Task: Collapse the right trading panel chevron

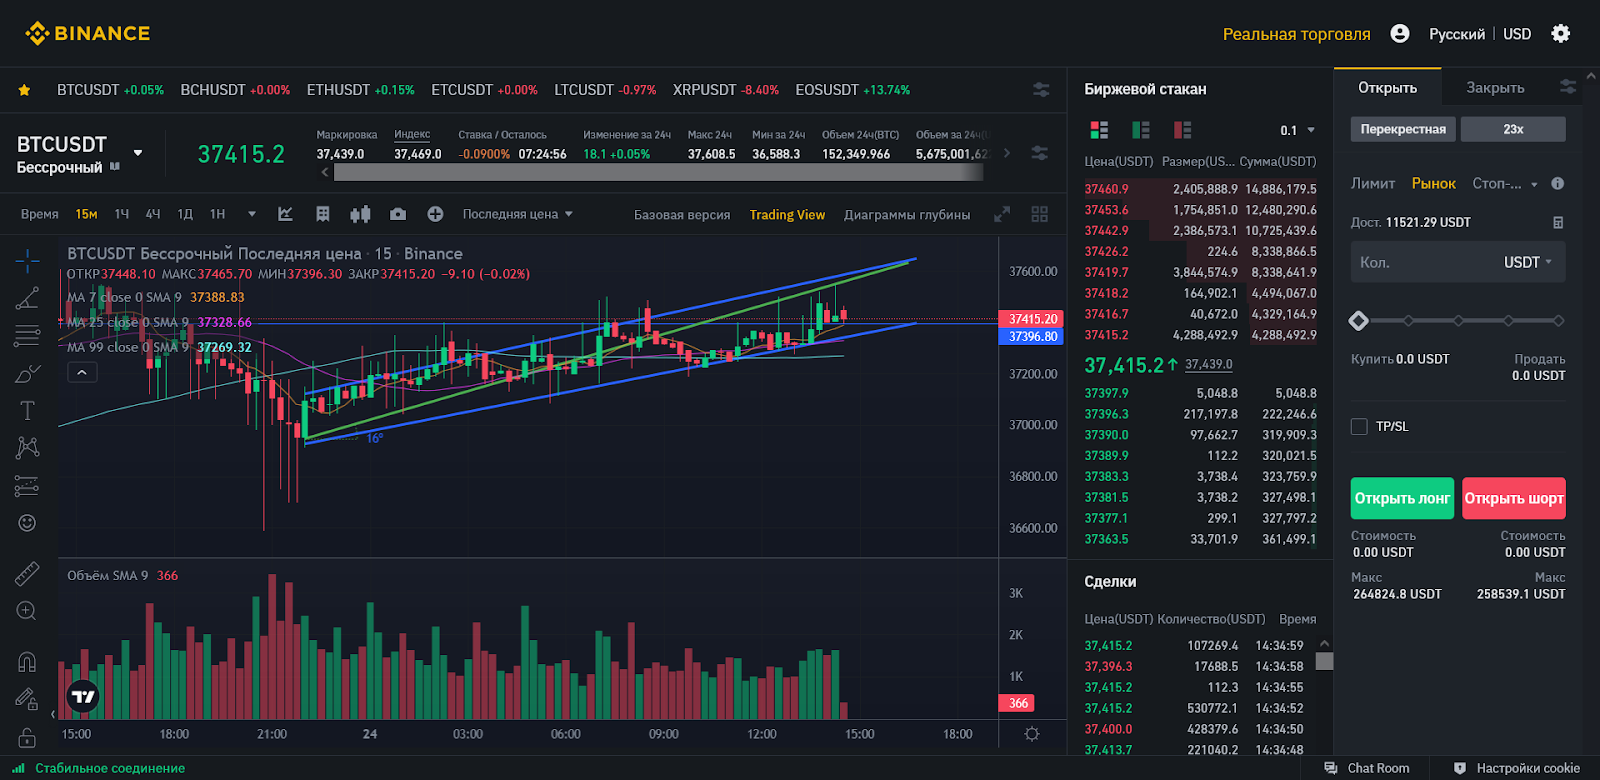Action: point(1591,76)
